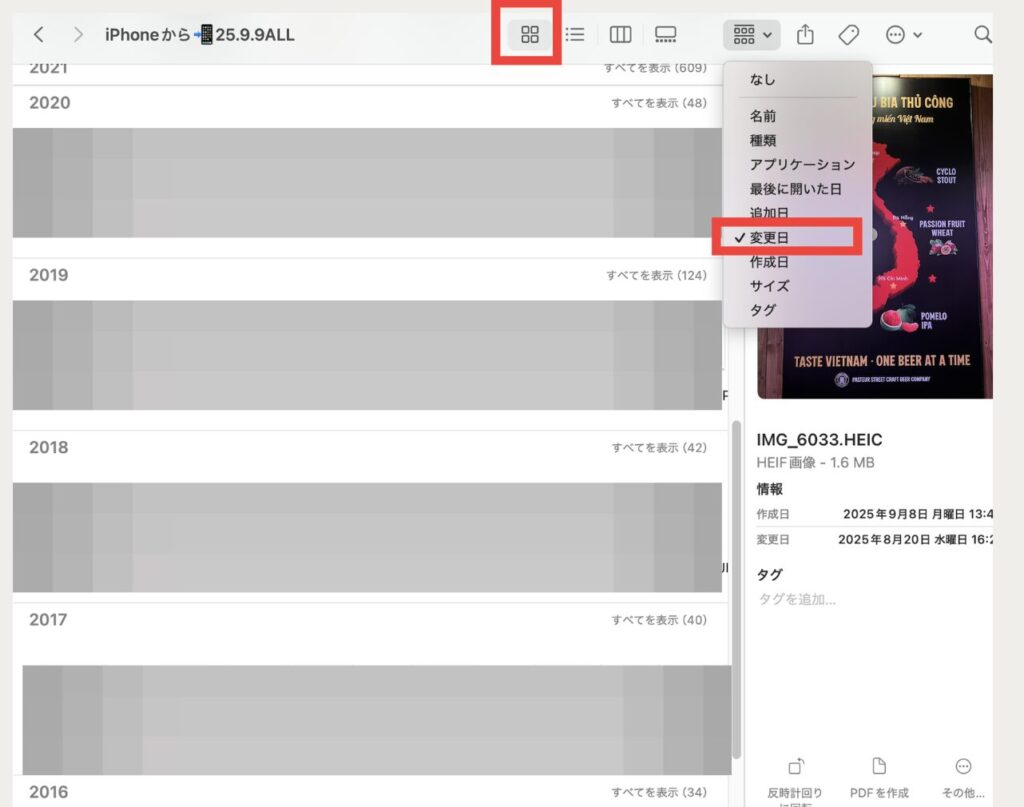Select 変更日 in grouping menu
The width and height of the screenshot is (1024, 807).
pyautogui.click(x=770, y=238)
